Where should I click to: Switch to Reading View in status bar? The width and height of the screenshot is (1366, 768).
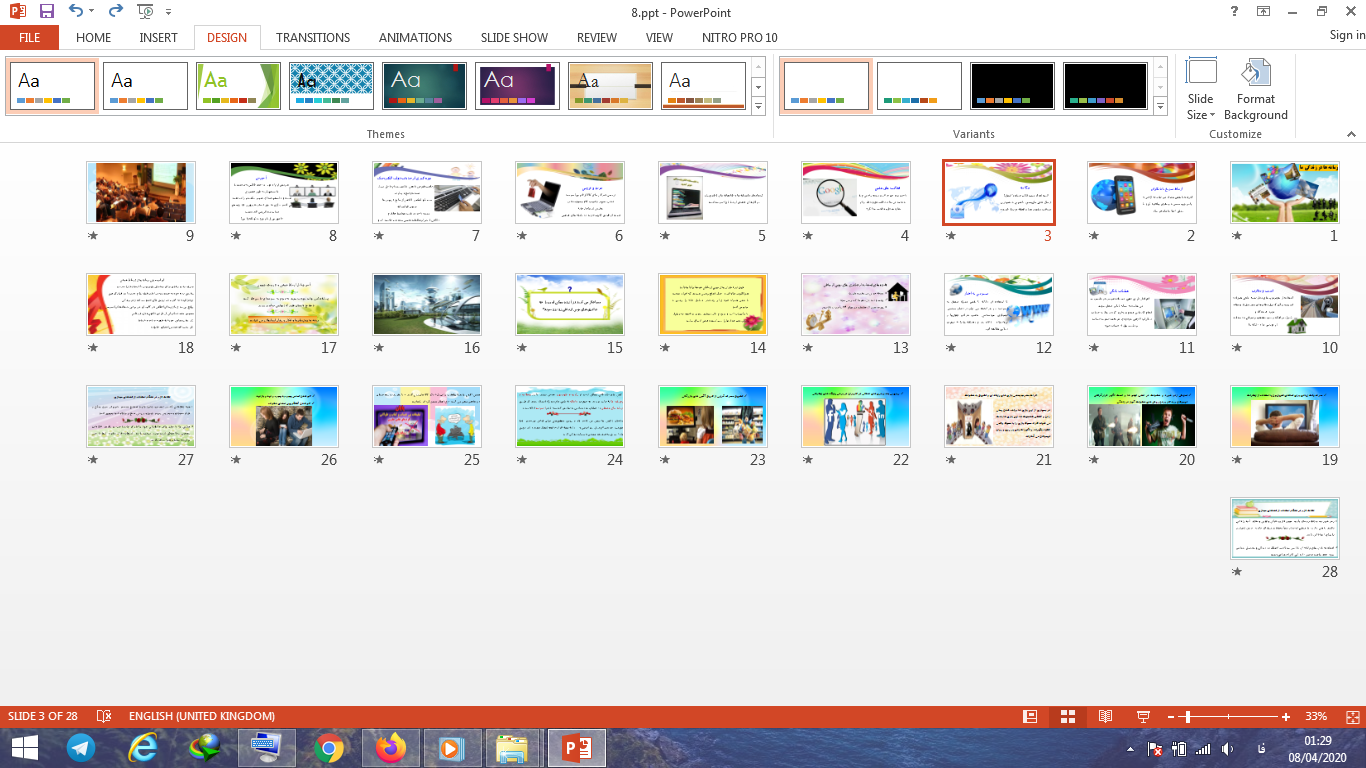pos(1105,717)
